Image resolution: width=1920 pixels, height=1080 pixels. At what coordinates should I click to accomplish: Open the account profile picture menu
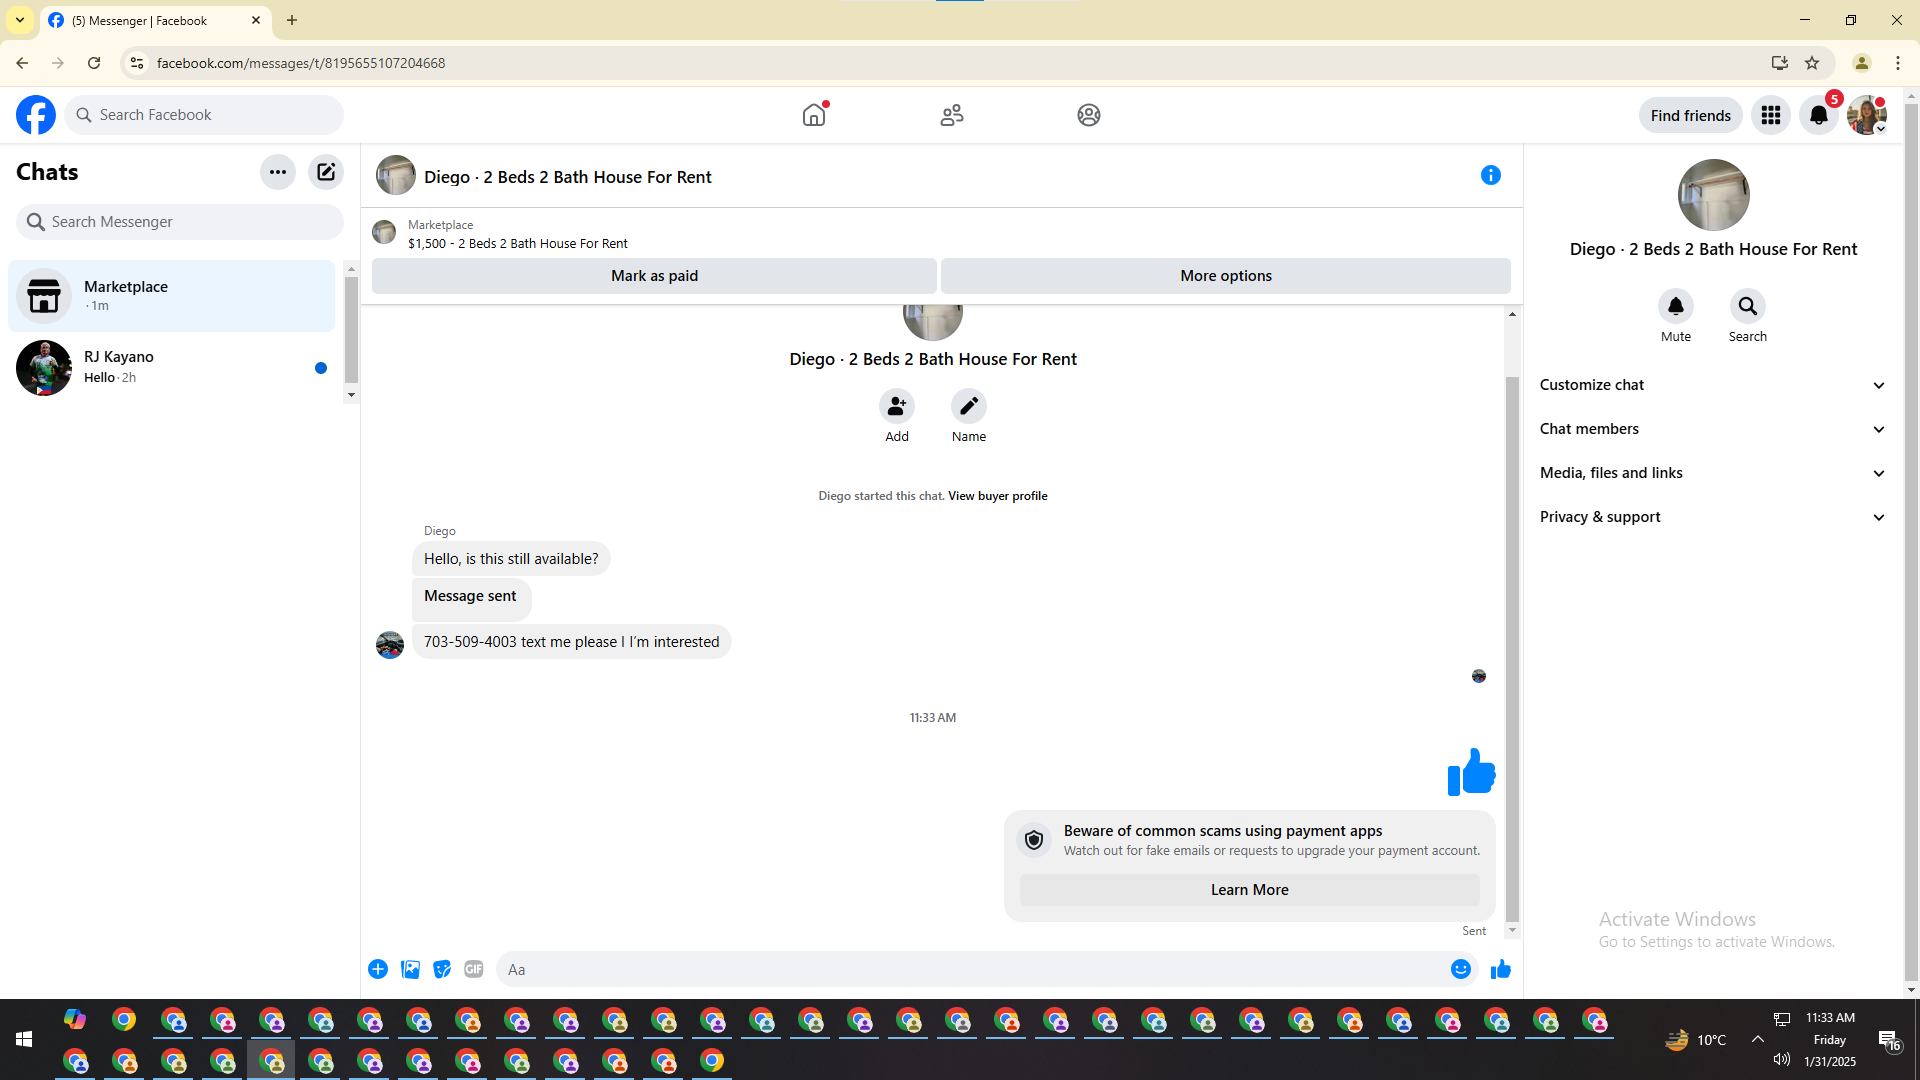point(1867,115)
